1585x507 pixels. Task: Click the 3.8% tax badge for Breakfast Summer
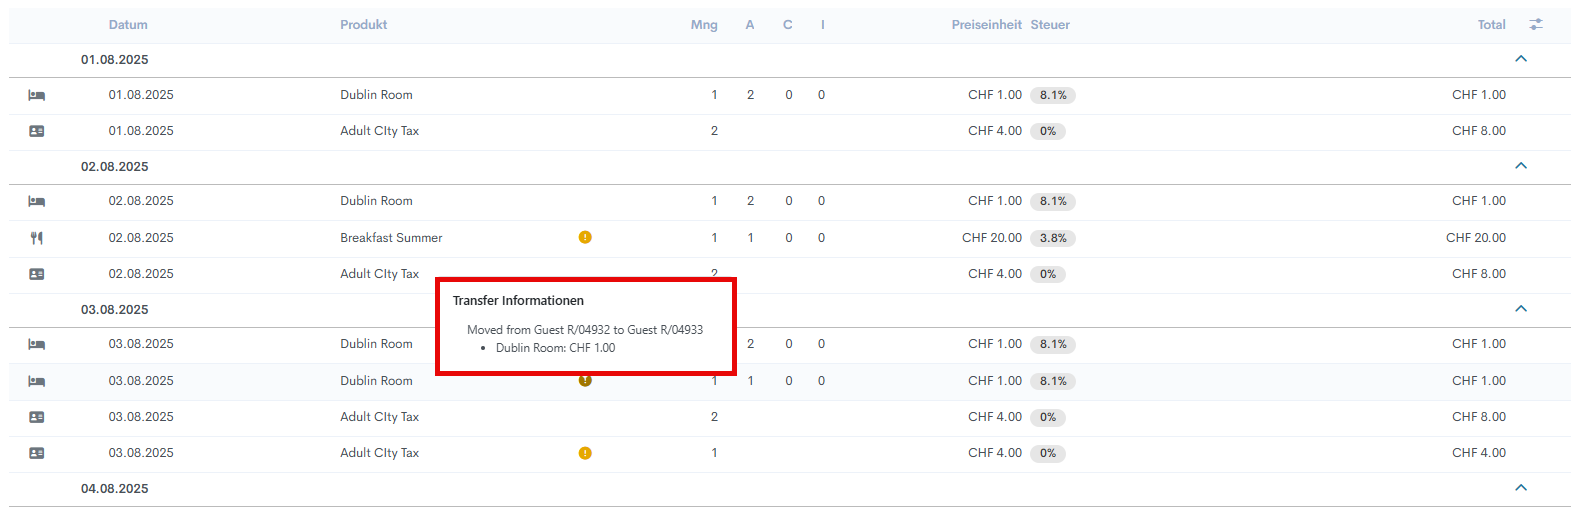[x=1053, y=238]
